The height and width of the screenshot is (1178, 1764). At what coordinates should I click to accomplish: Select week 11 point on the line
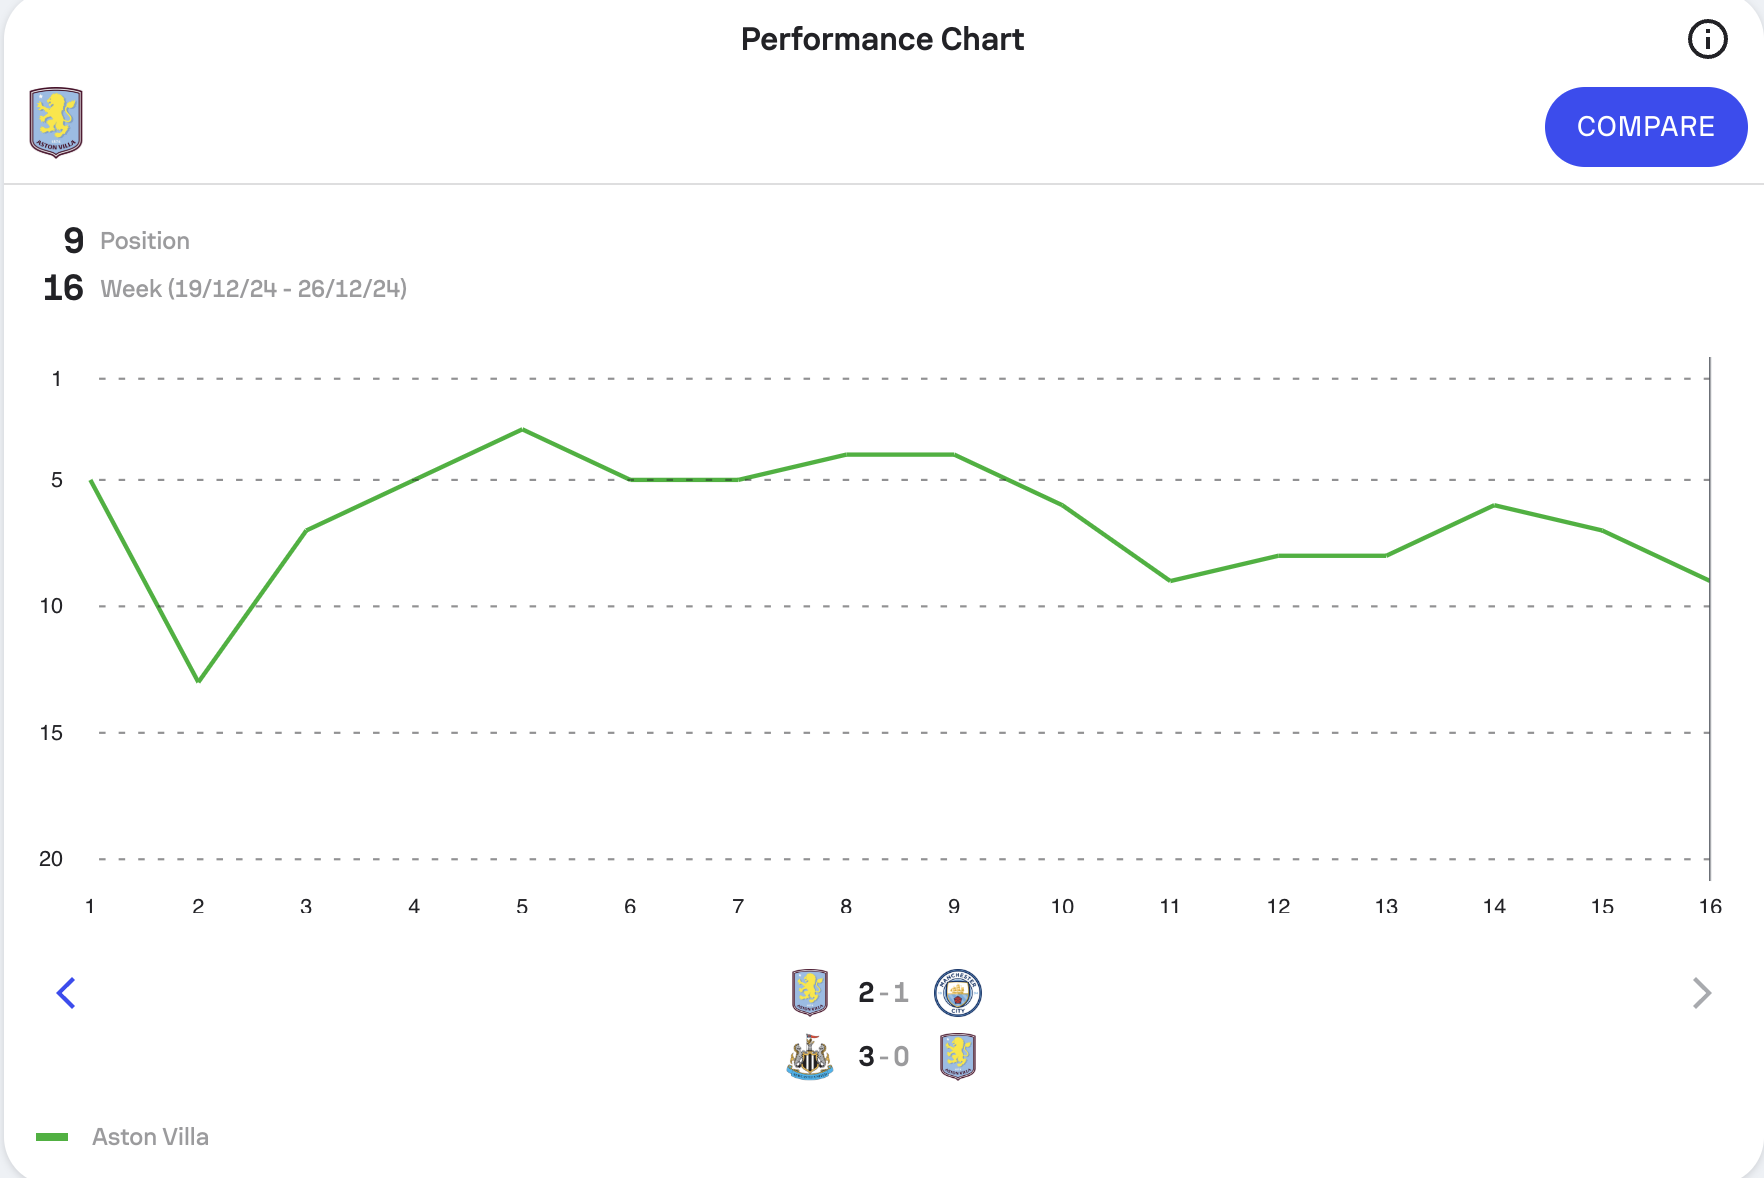1170,580
